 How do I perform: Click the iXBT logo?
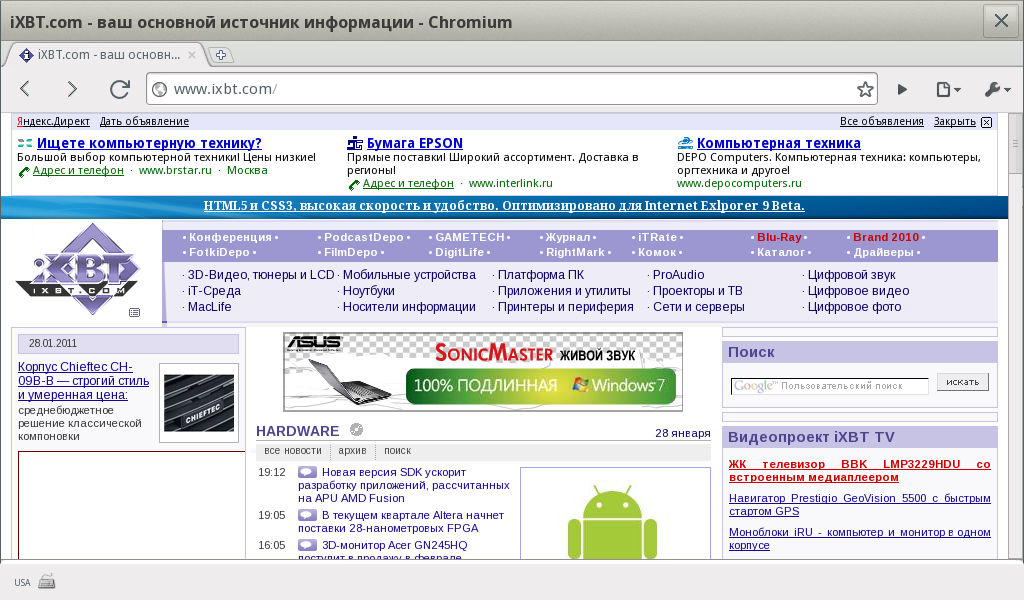[77, 268]
